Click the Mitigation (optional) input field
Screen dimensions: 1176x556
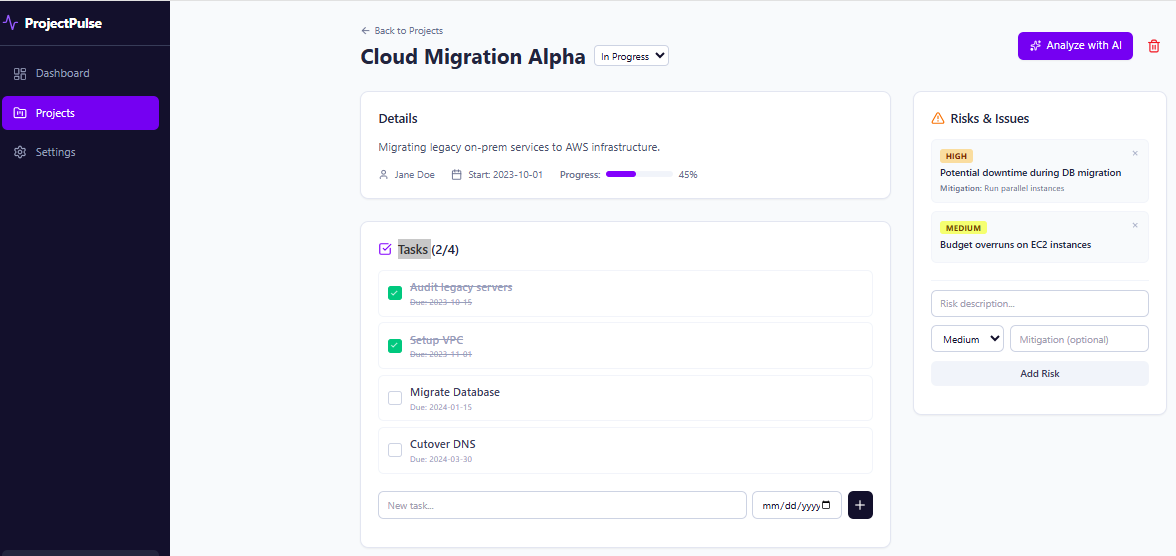tap(1079, 338)
